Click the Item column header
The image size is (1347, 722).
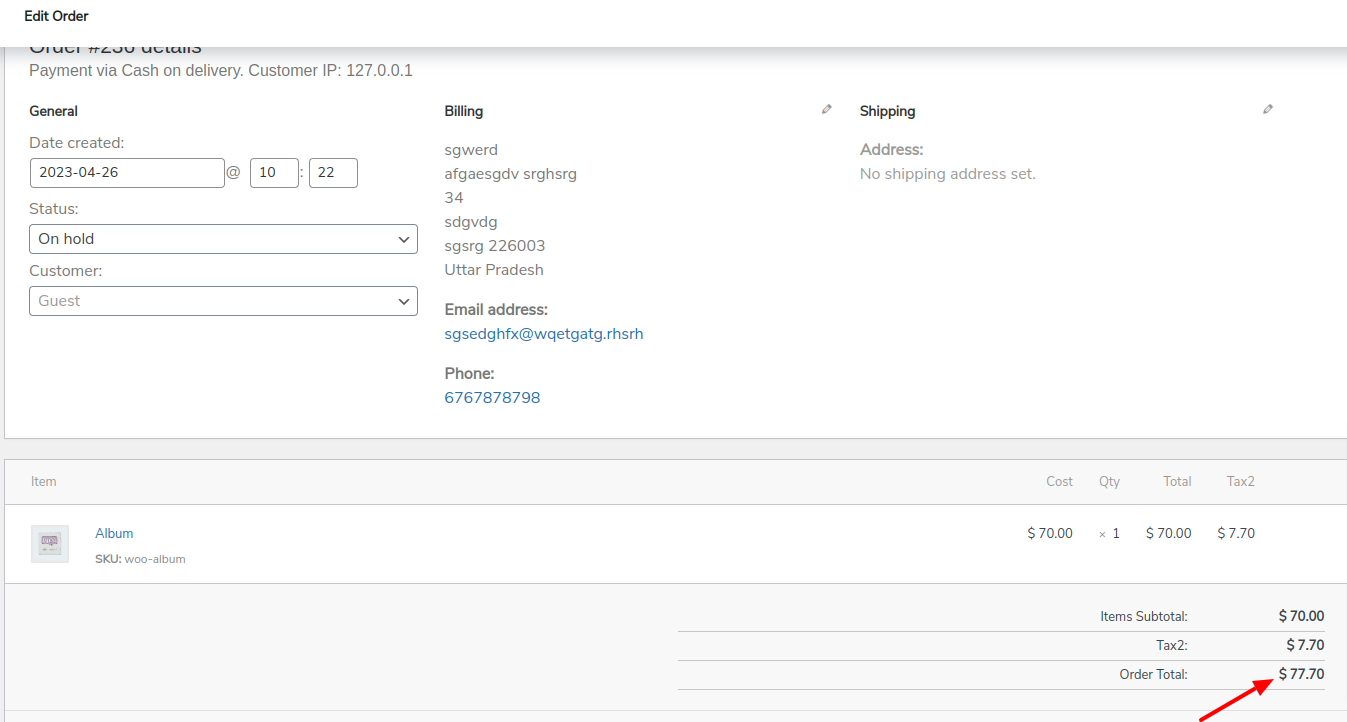44,482
